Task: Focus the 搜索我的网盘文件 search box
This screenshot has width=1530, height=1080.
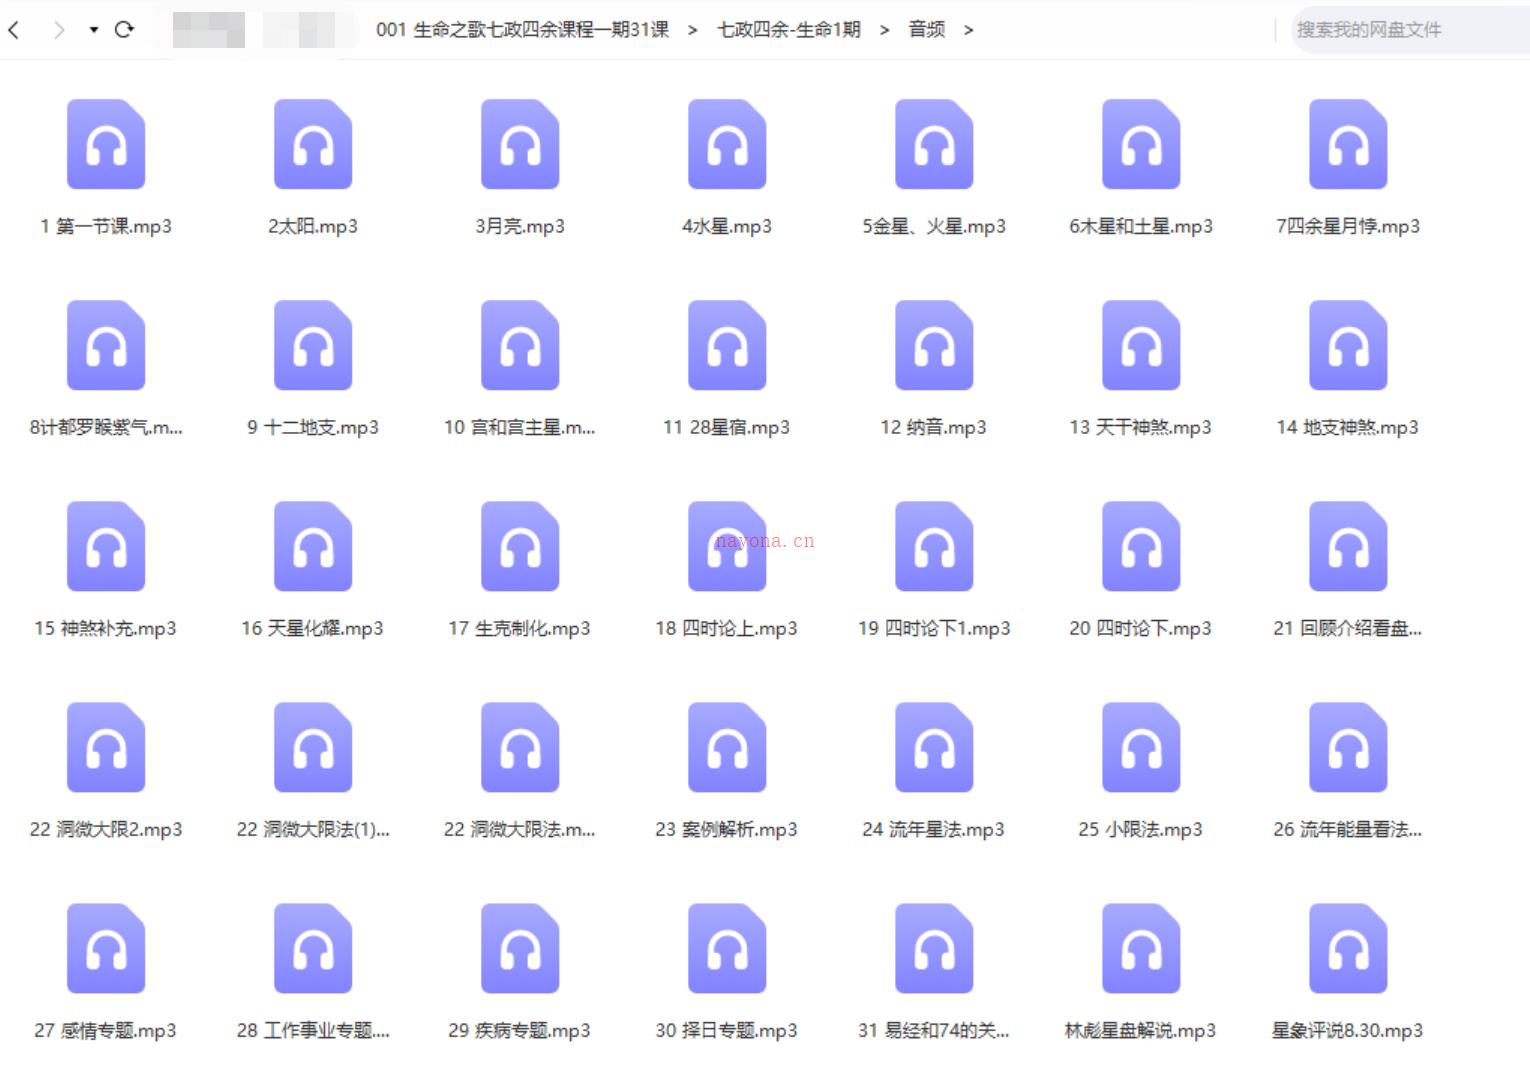Action: tap(1410, 30)
